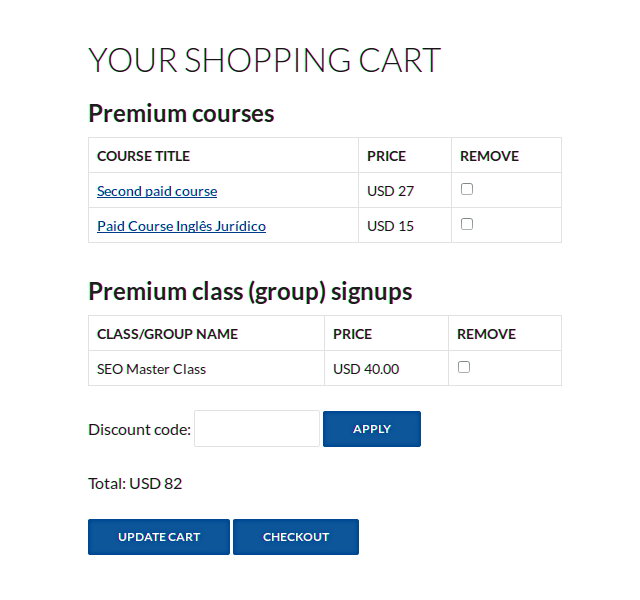640x600 pixels.
Task: Click the Discount code label
Action: coord(140,429)
